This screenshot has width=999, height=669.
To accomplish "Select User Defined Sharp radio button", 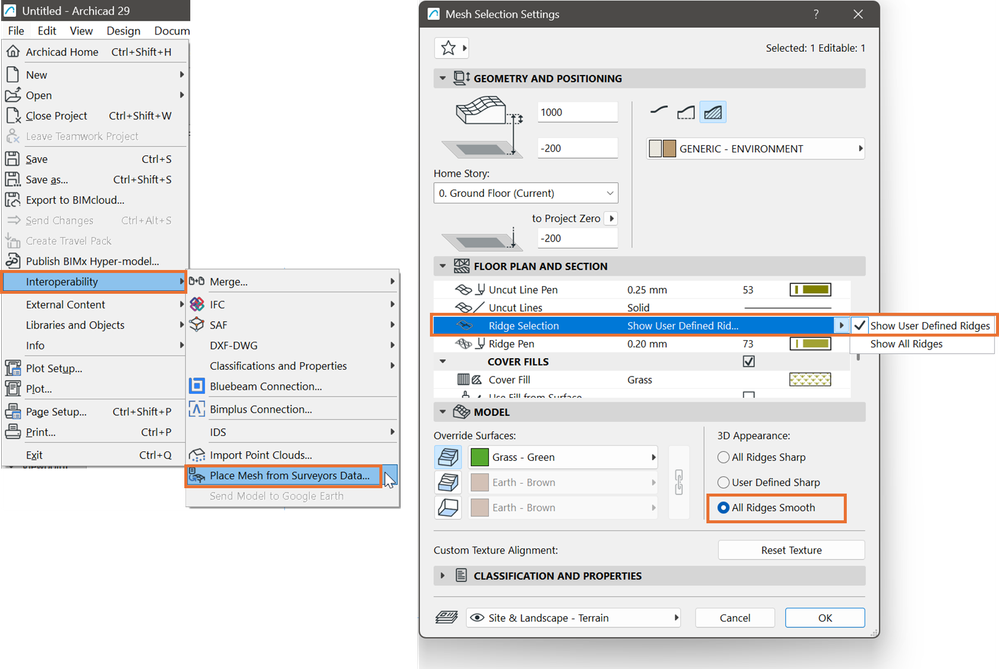I will point(723,482).
